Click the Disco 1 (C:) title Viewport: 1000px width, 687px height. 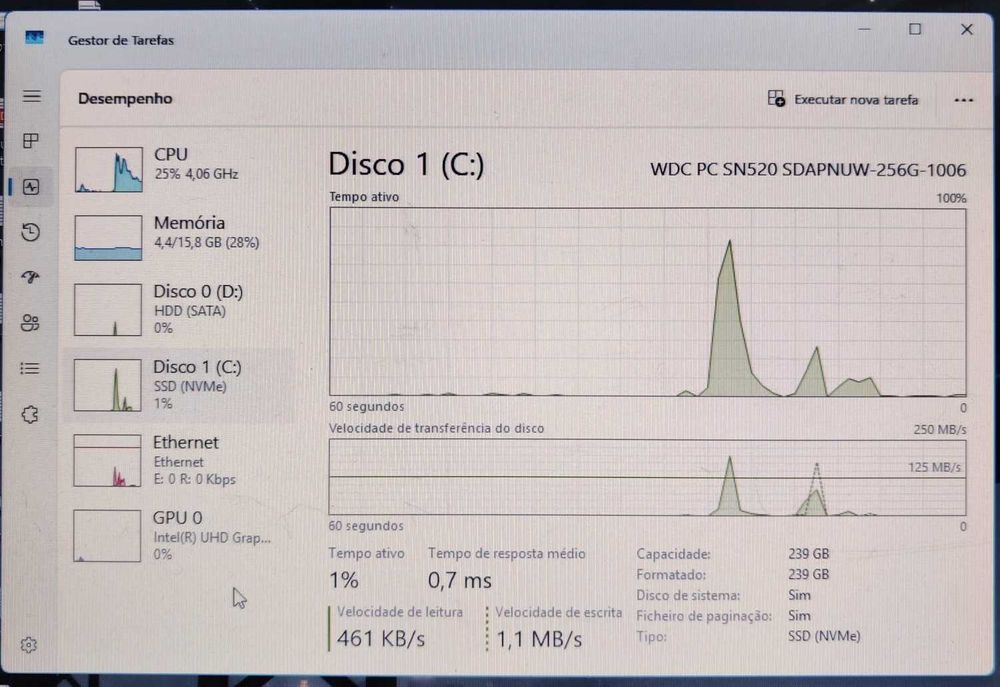(406, 165)
